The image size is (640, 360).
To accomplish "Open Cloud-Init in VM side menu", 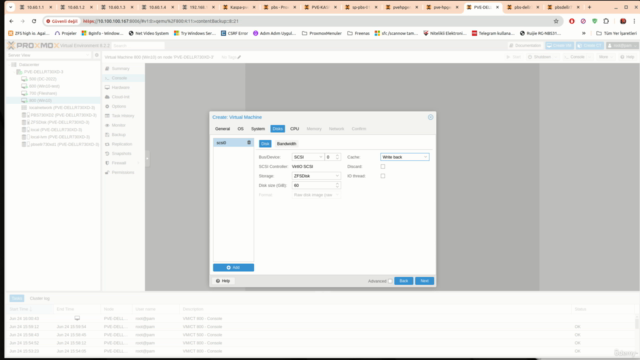I will click(120, 97).
